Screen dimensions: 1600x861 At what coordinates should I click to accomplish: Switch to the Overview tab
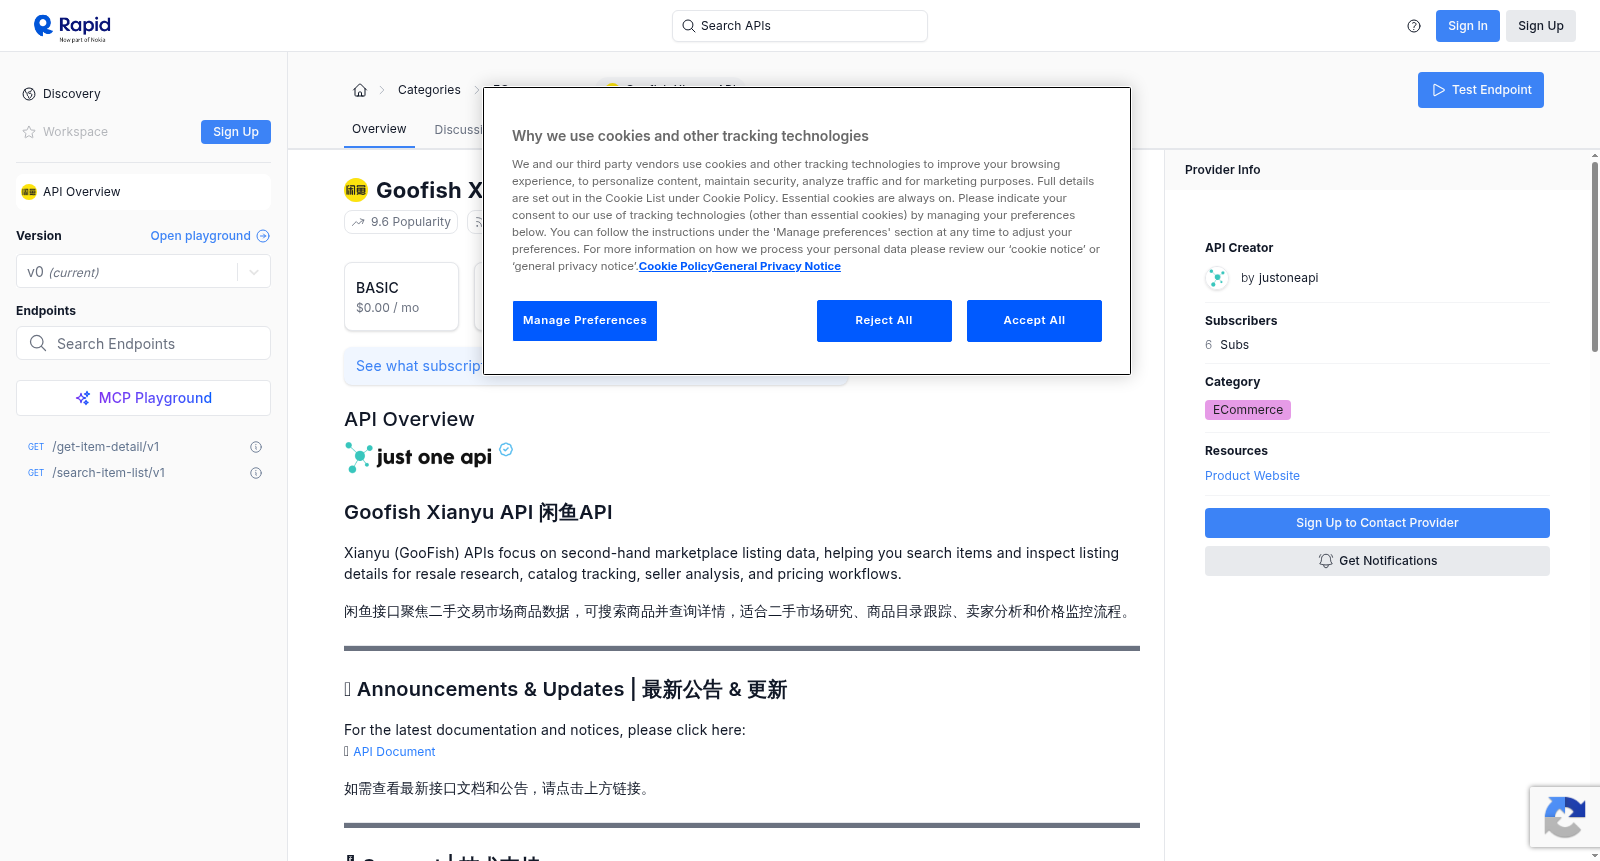pyautogui.click(x=379, y=129)
